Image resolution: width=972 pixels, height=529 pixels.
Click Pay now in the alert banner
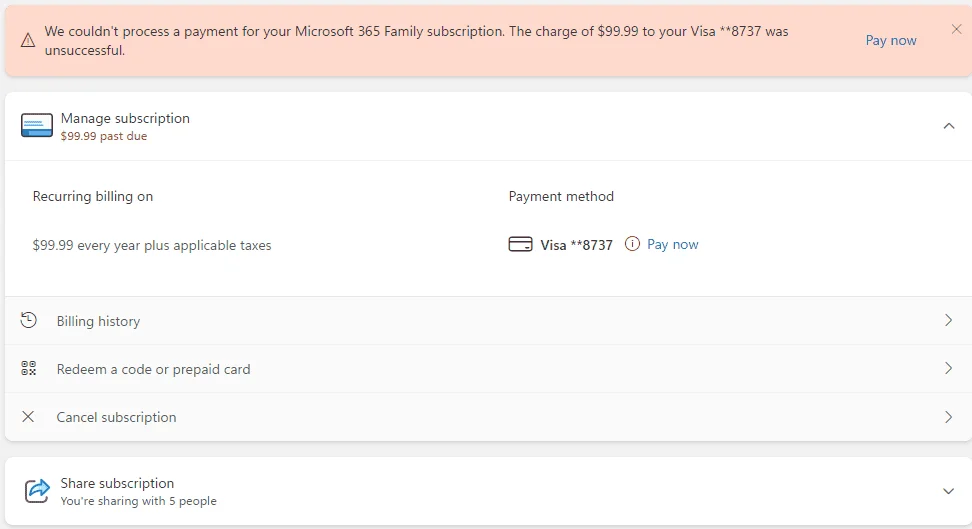click(891, 40)
